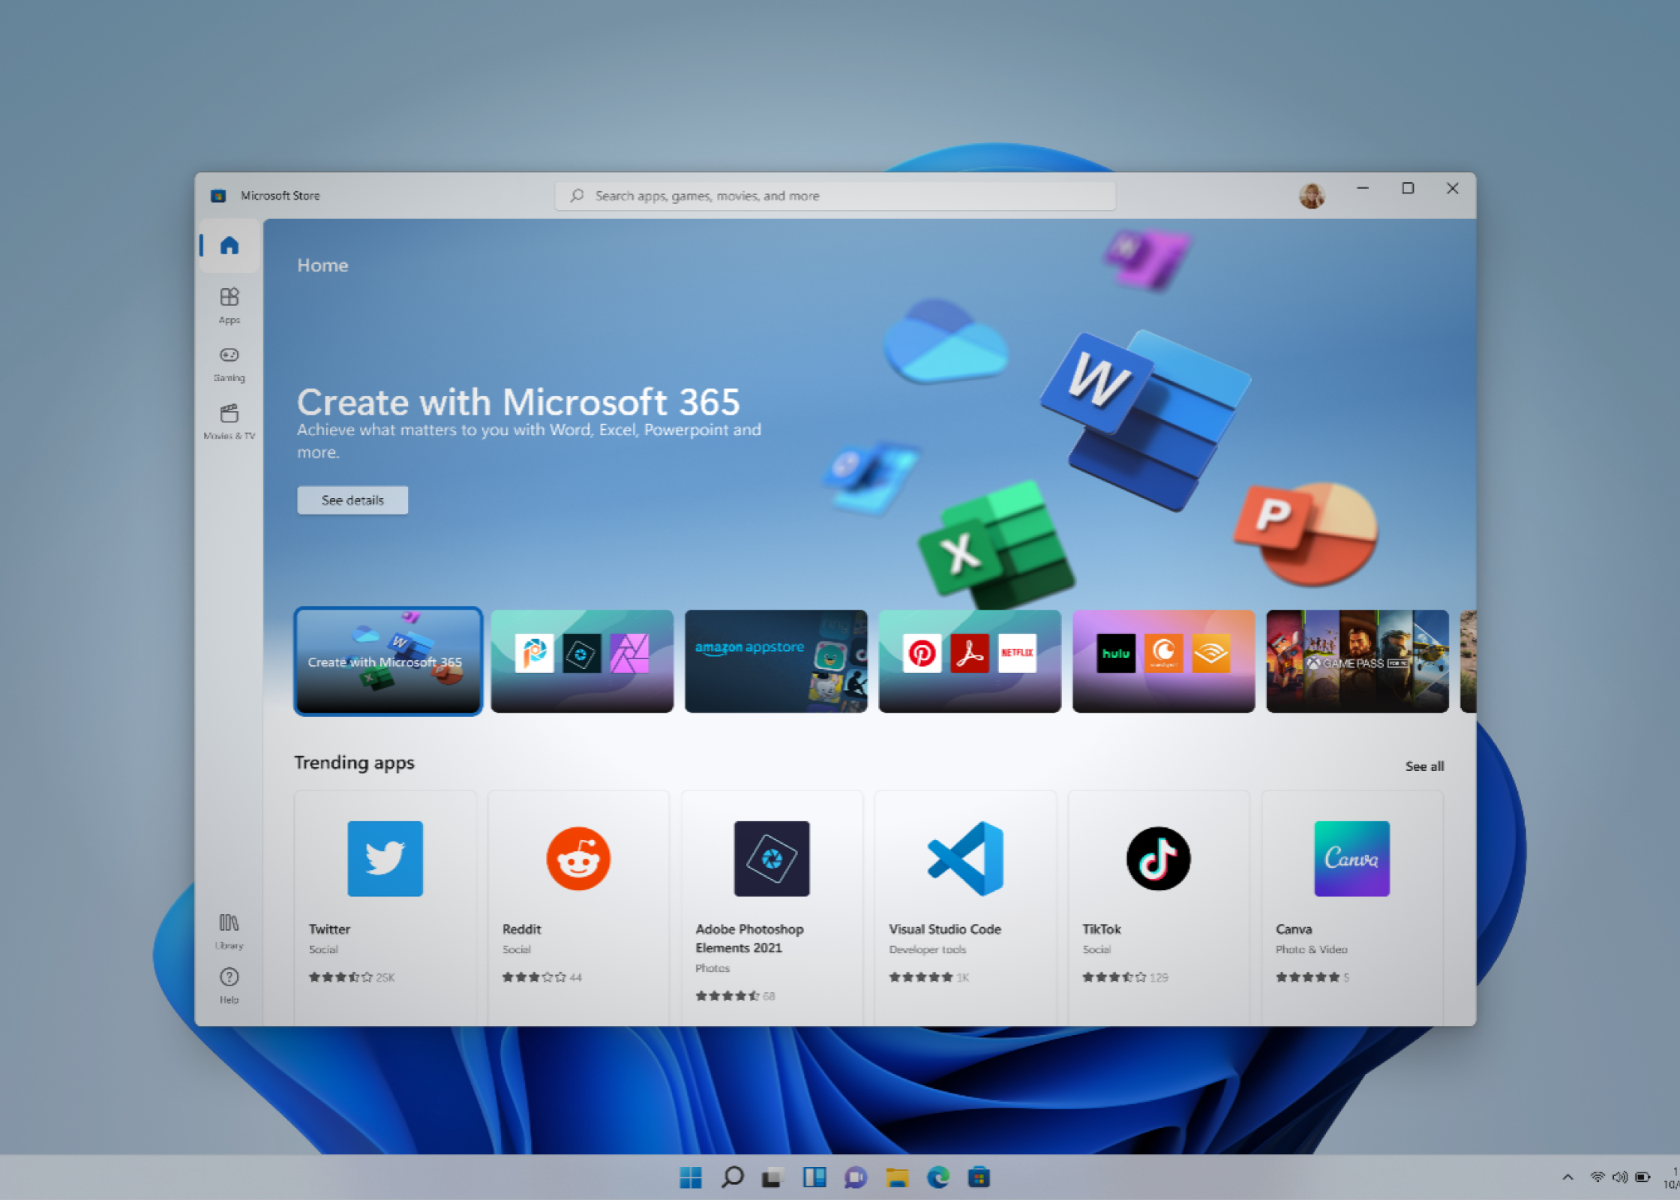Click the Wi-Fi icon in system tray

click(1597, 1177)
